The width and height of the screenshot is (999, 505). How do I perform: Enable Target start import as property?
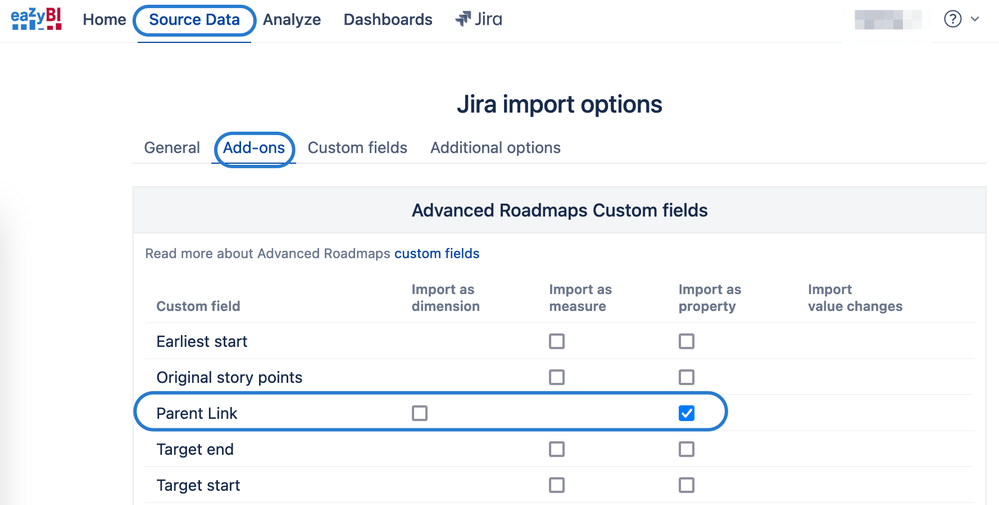click(x=686, y=485)
